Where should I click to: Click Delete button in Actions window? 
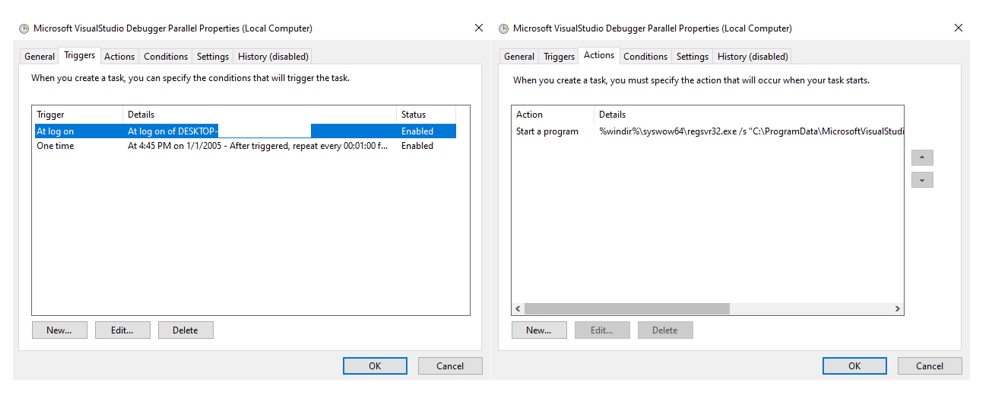pyautogui.click(x=665, y=330)
